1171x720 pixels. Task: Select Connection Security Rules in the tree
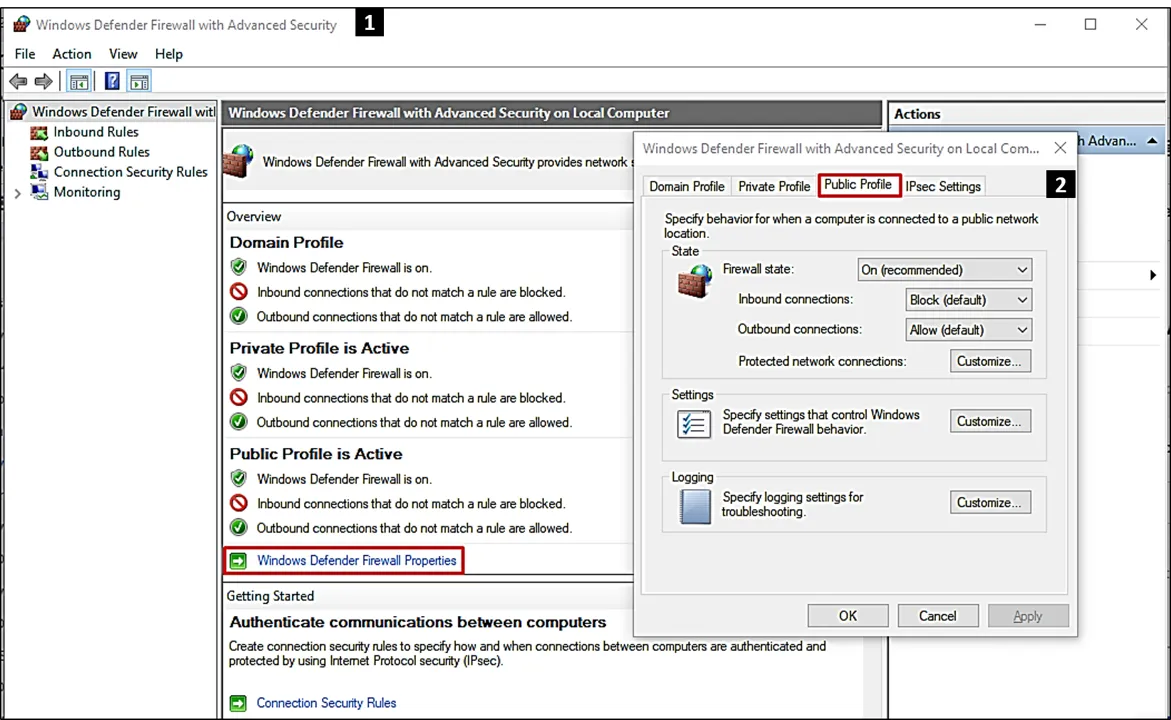tap(130, 172)
